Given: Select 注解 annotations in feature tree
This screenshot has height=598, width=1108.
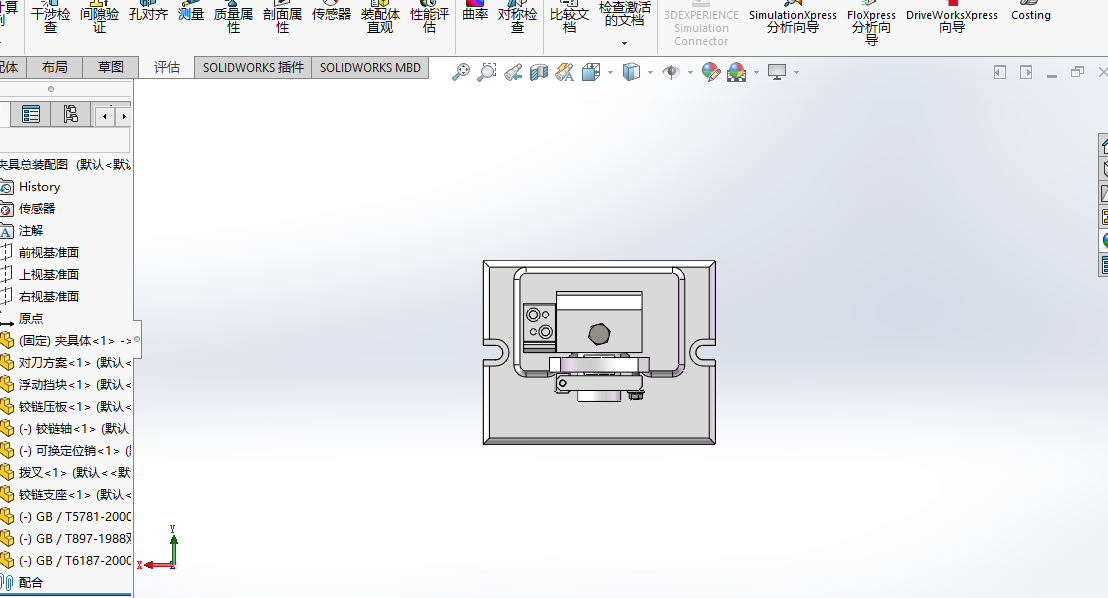Looking at the screenshot, I should tap(30, 230).
